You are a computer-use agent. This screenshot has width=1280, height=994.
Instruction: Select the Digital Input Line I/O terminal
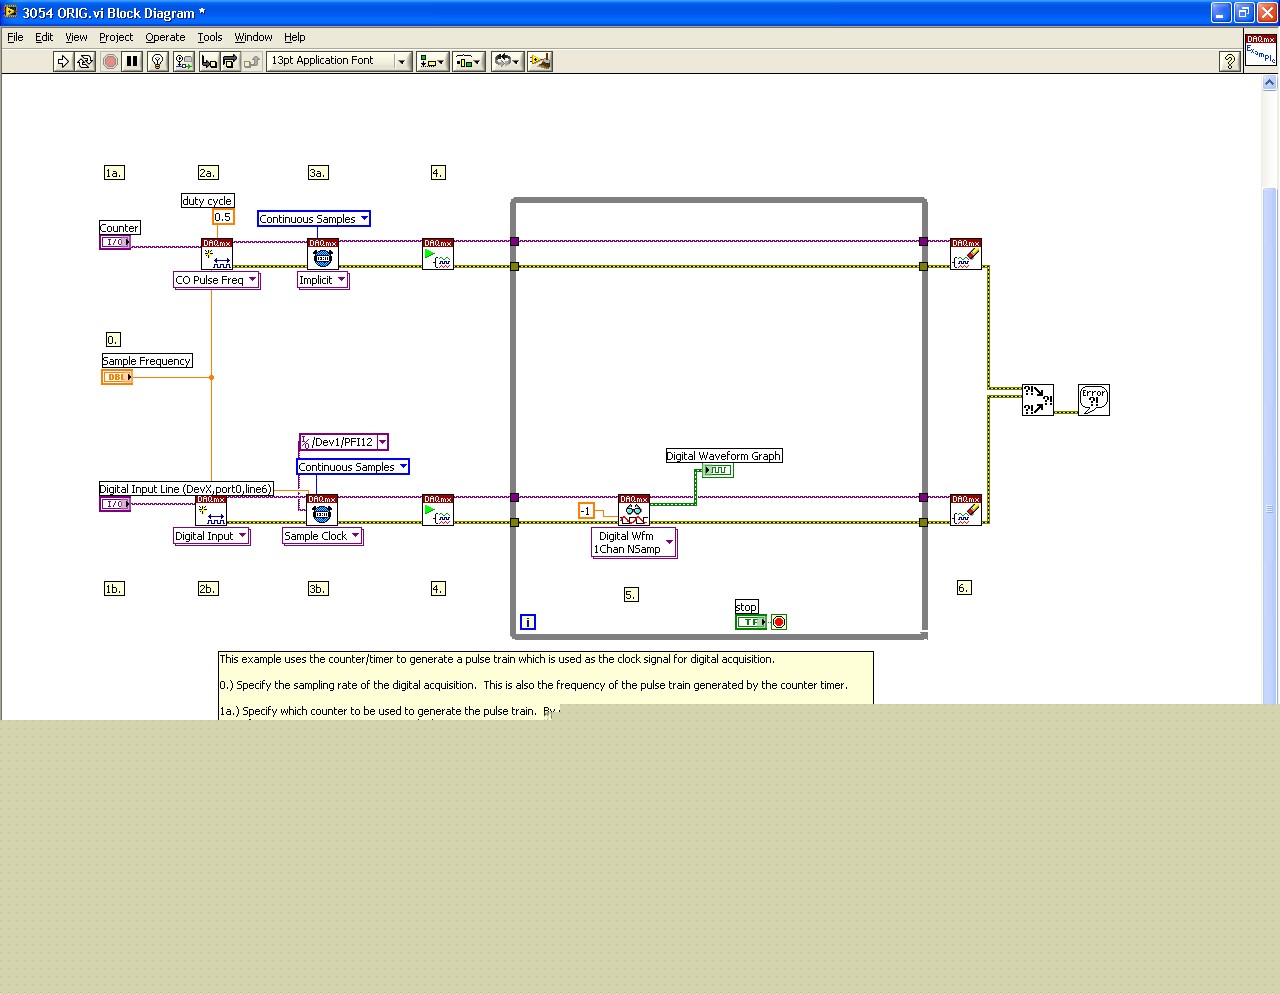115,504
